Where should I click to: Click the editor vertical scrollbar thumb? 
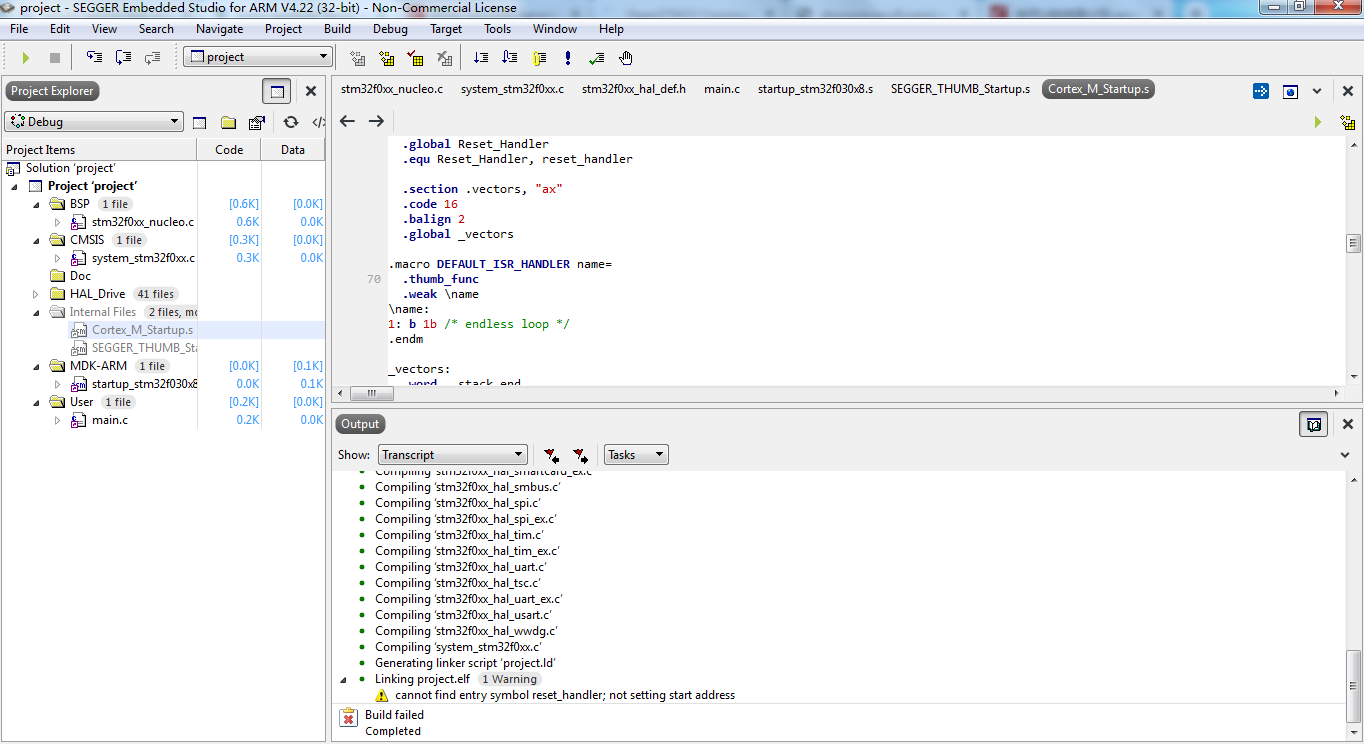tap(1353, 244)
